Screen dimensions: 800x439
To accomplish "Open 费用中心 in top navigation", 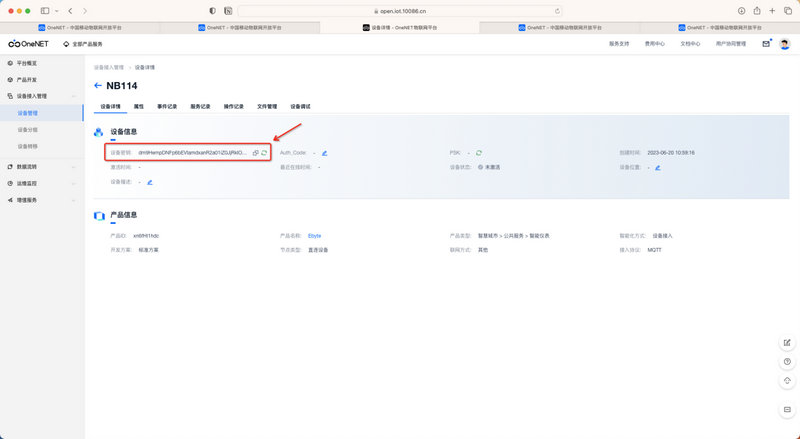I will pos(655,44).
